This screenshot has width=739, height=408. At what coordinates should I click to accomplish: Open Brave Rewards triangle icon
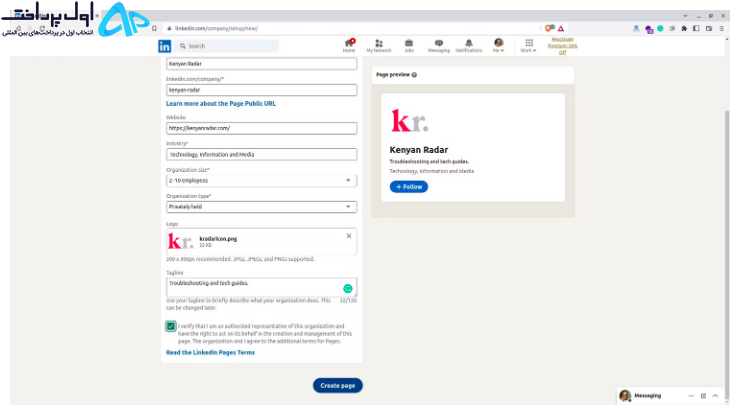click(x=561, y=28)
